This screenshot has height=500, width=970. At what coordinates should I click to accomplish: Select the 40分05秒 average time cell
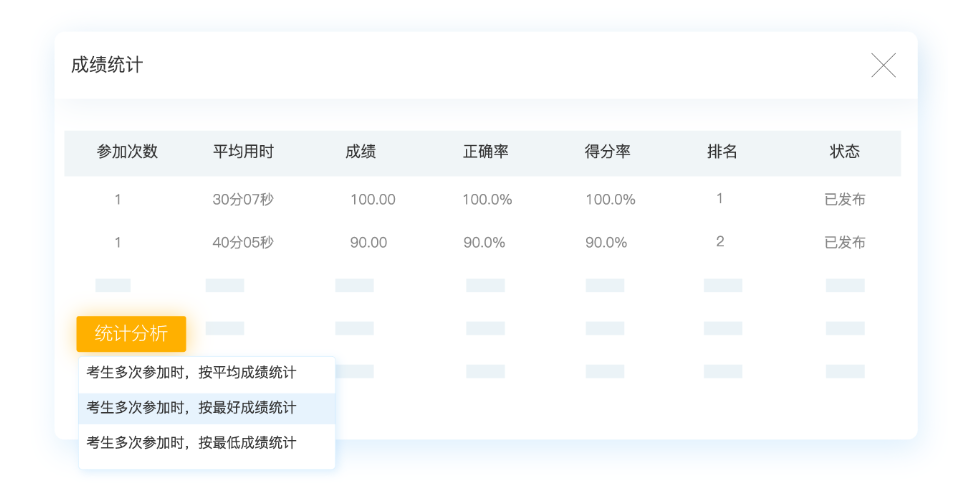[x=243, y=242]
